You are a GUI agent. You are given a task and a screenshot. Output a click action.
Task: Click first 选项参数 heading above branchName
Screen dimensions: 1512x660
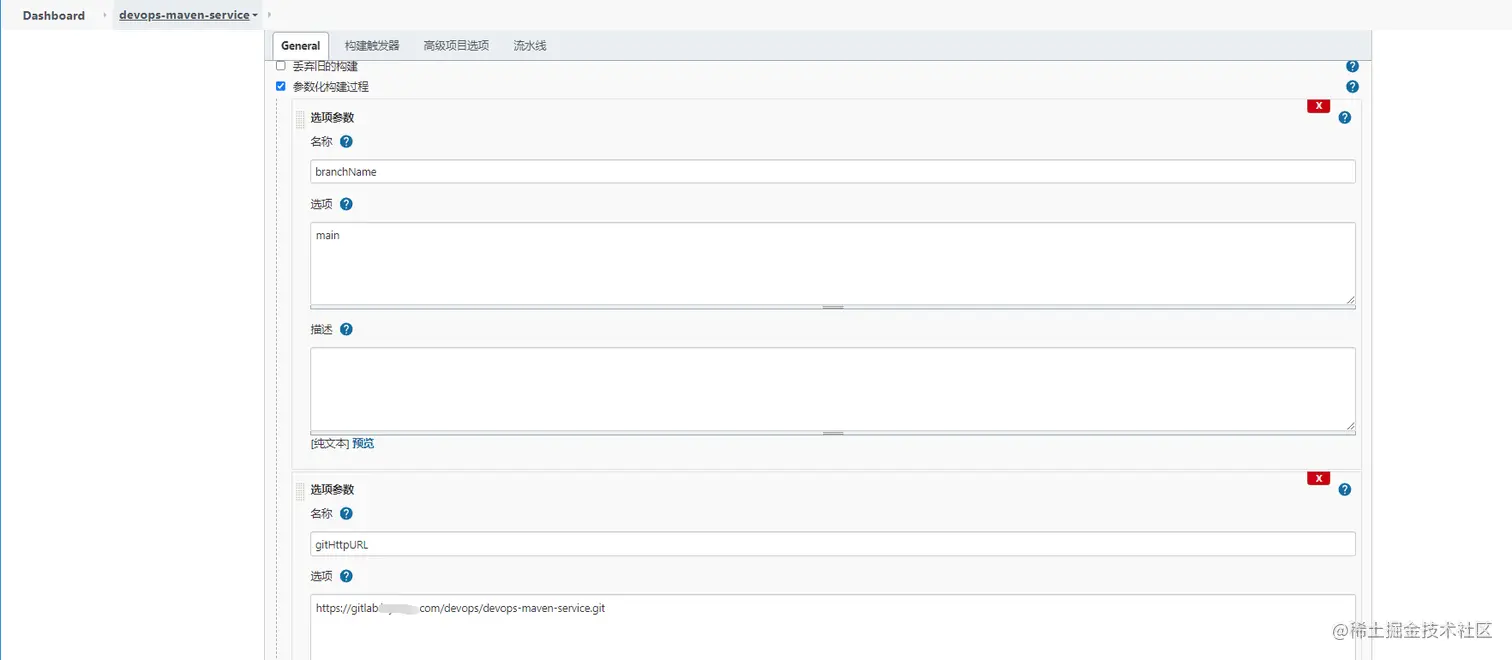pyautogui.click(x=332, y=118)
